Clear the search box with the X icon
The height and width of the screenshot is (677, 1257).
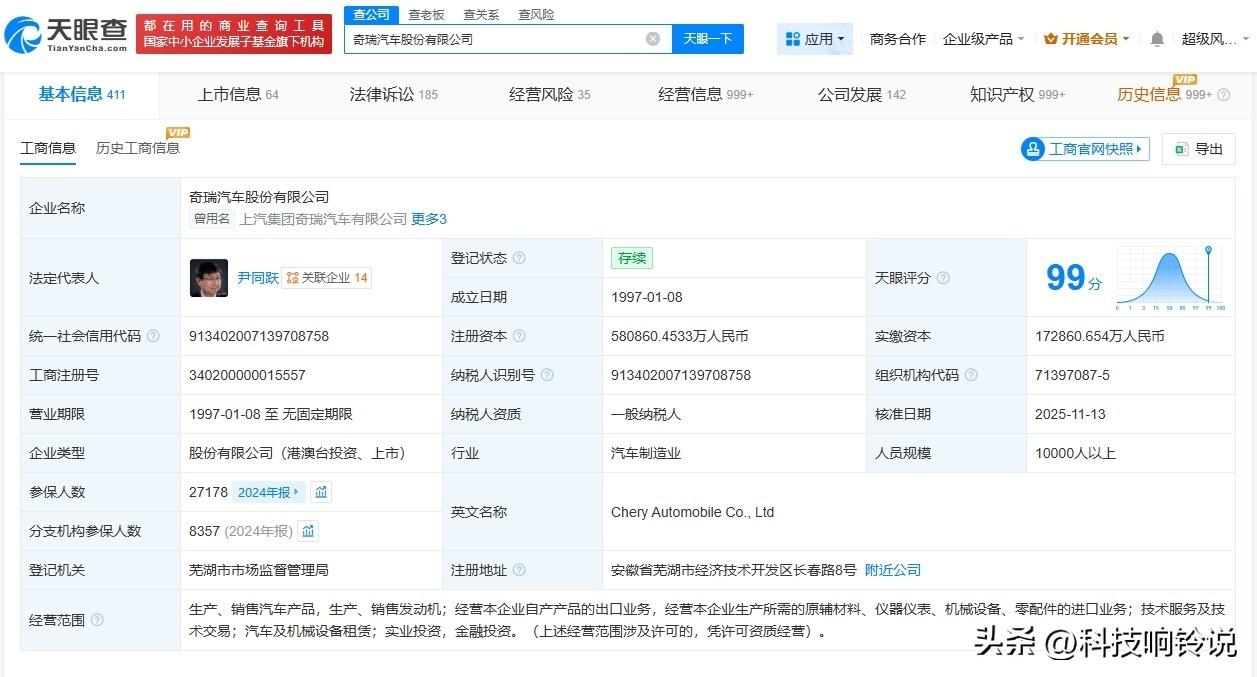coord(653,39)
